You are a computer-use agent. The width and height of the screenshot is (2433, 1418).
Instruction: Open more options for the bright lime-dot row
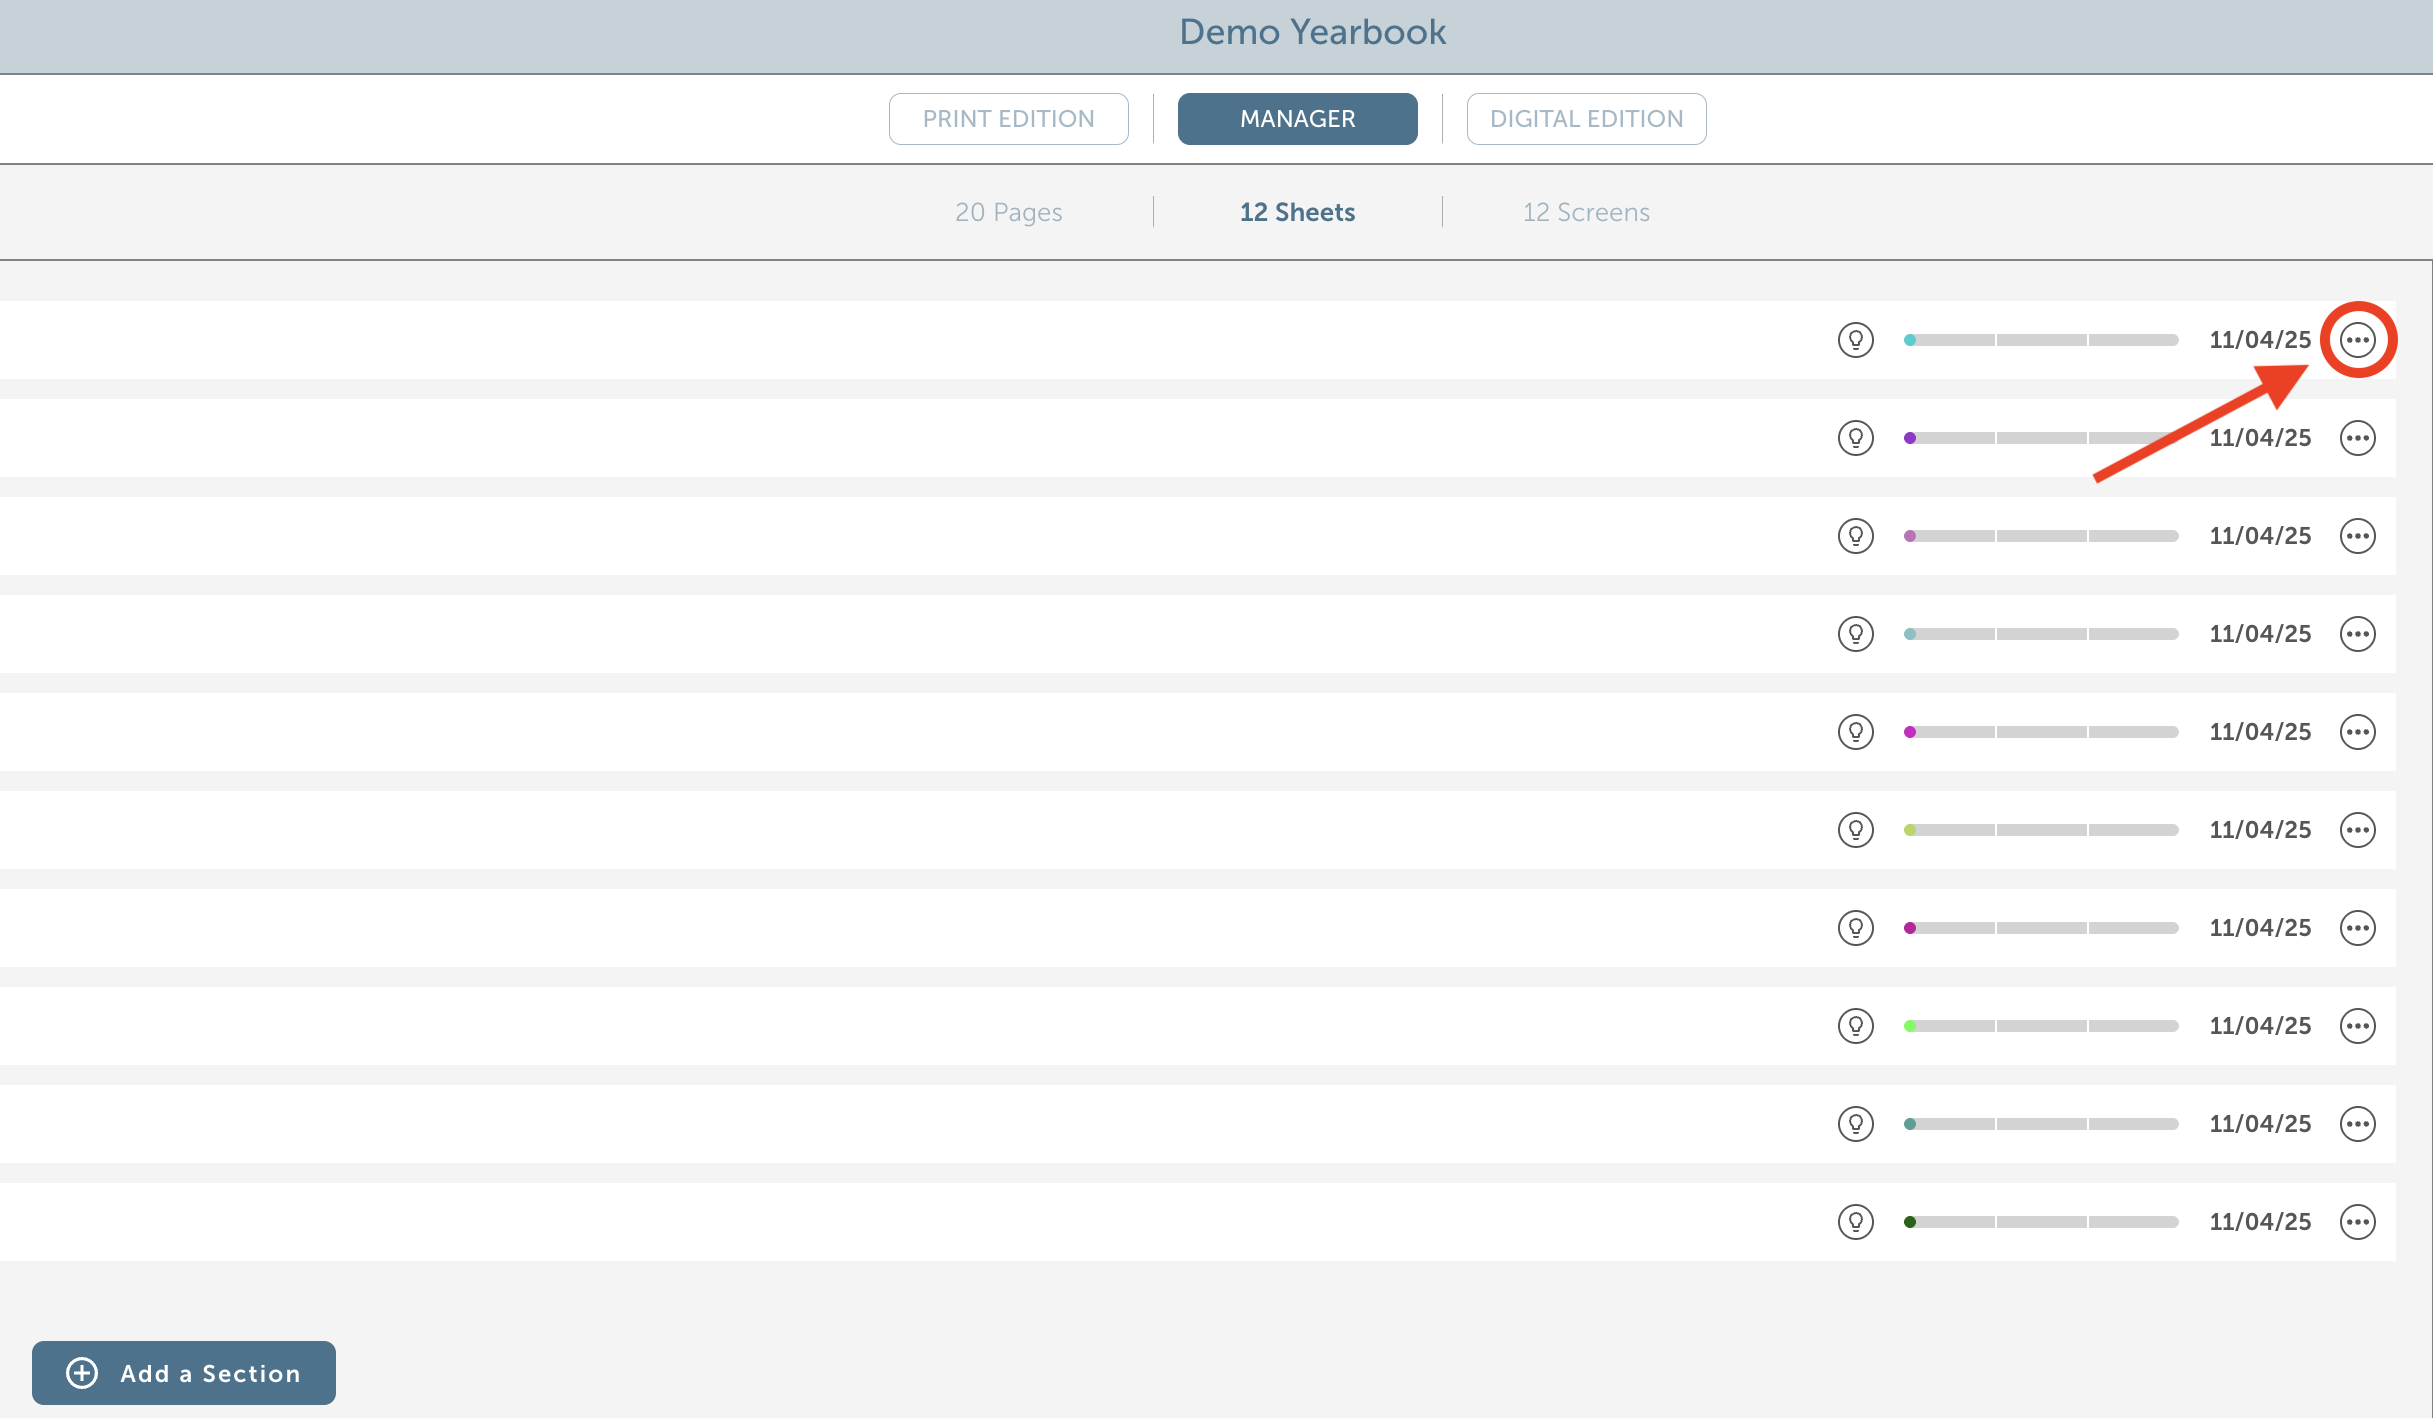(2357, 1026)
